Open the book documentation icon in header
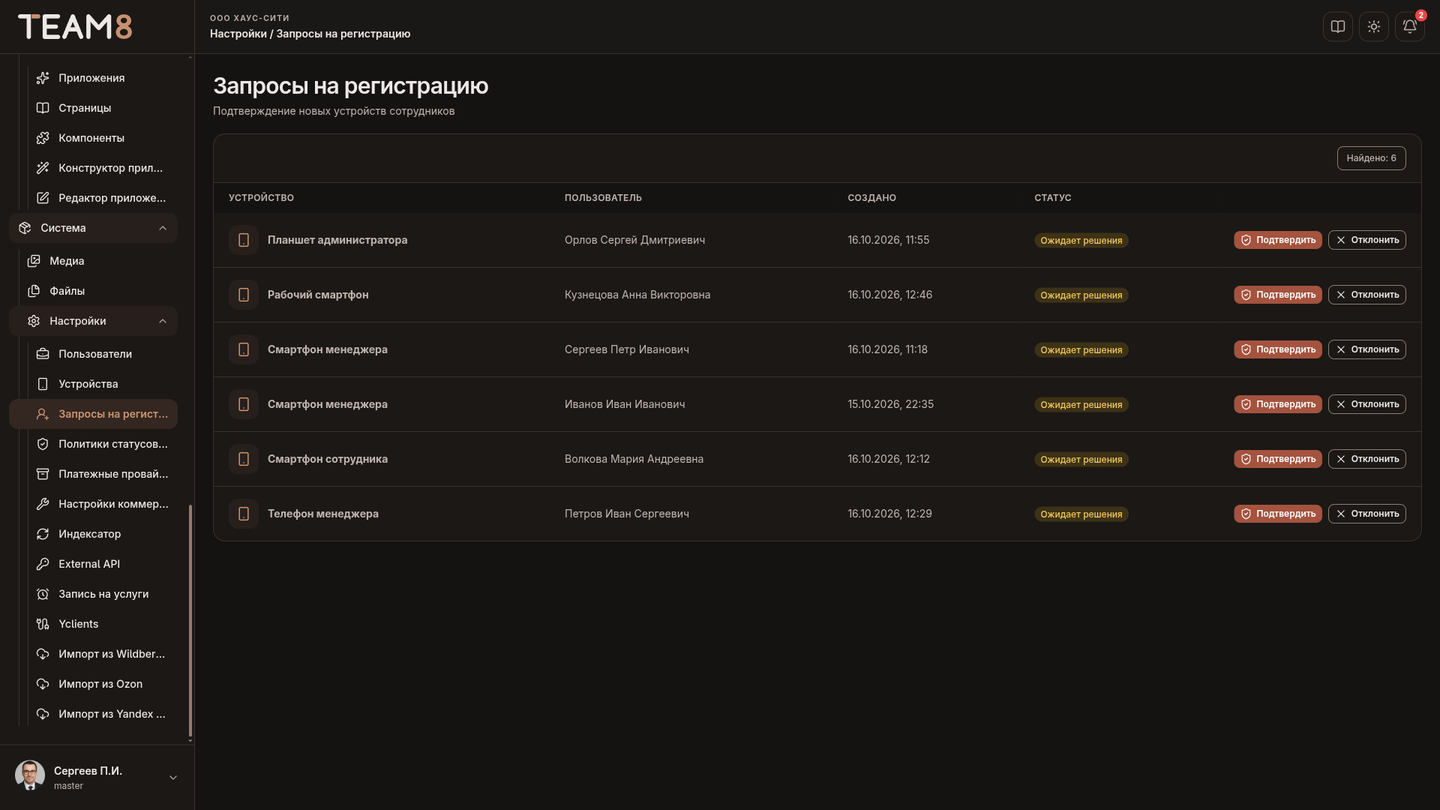The image size is (1440, 810). pyautogui.click(x=1338, y=27)
